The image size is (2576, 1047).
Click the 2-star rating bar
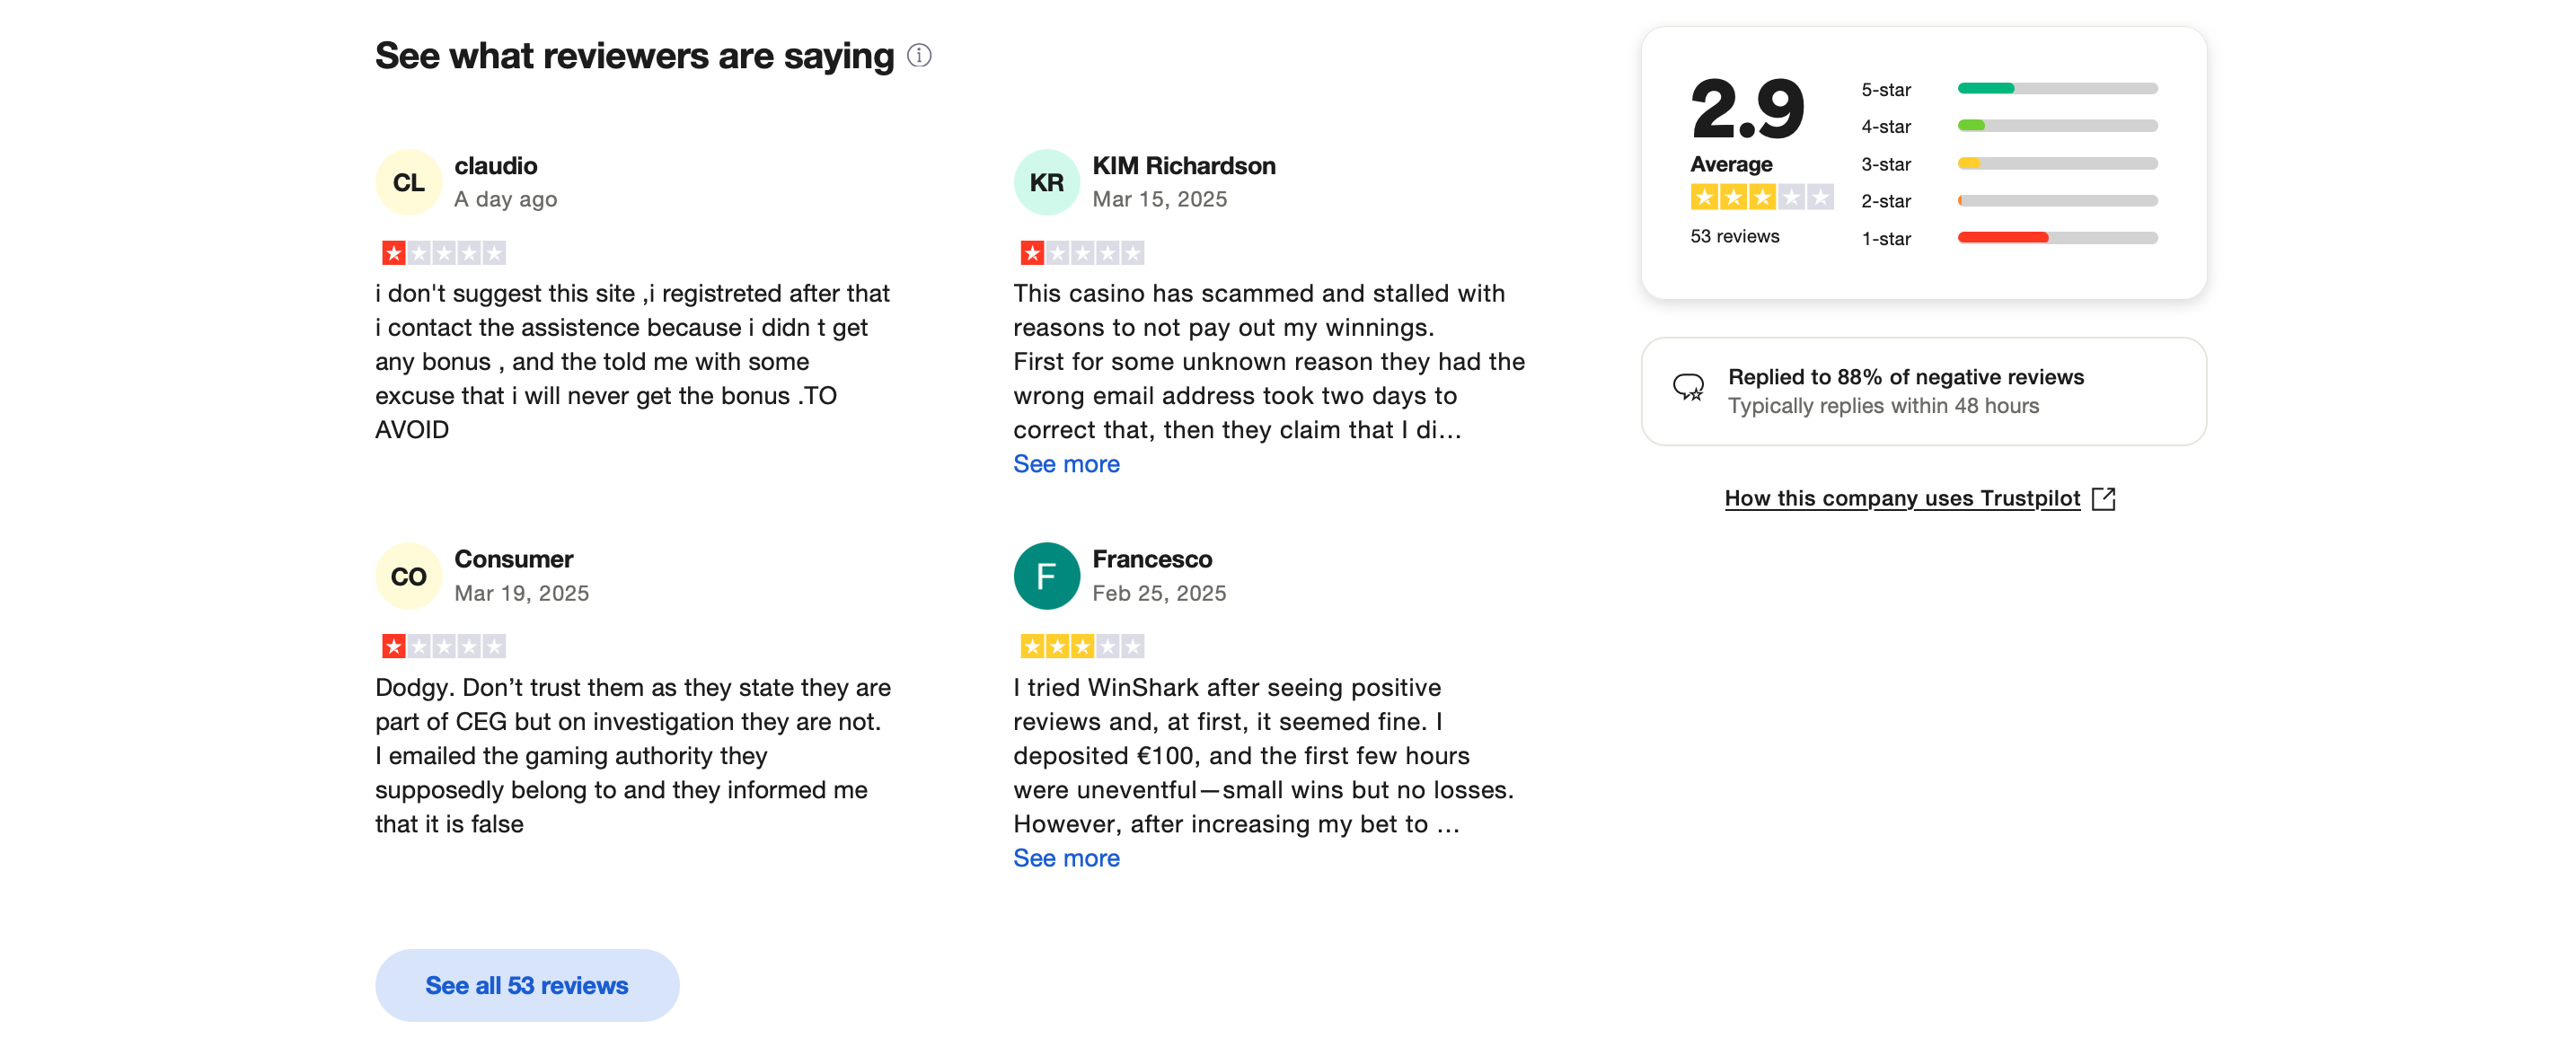pyautogui.click(x=2056, y=201)
